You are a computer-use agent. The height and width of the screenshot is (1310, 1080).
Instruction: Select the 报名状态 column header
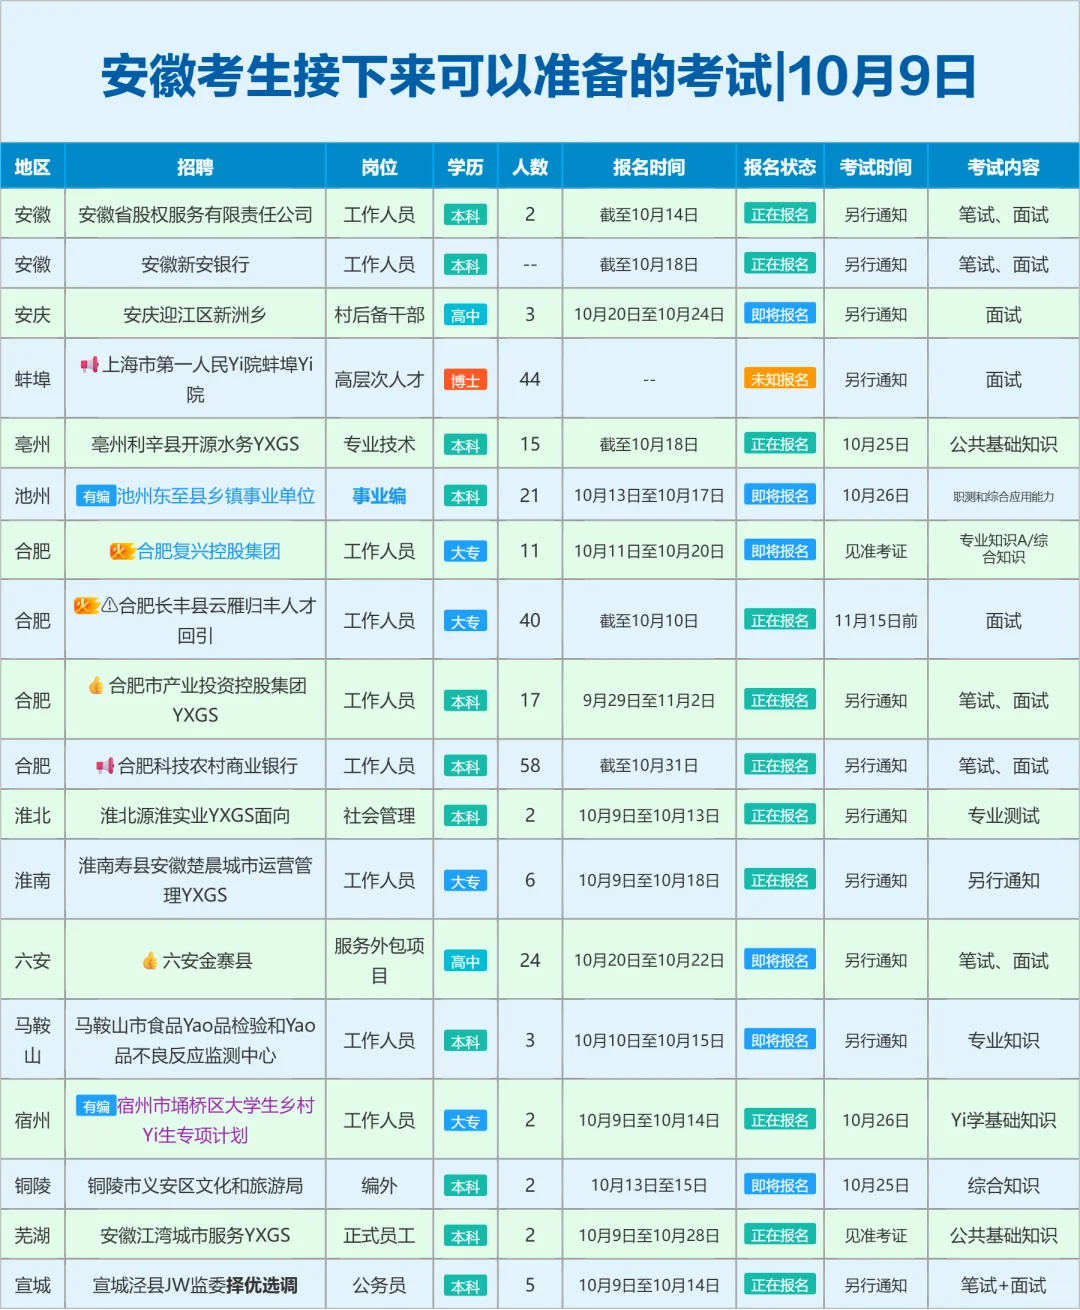coord(779,167)
